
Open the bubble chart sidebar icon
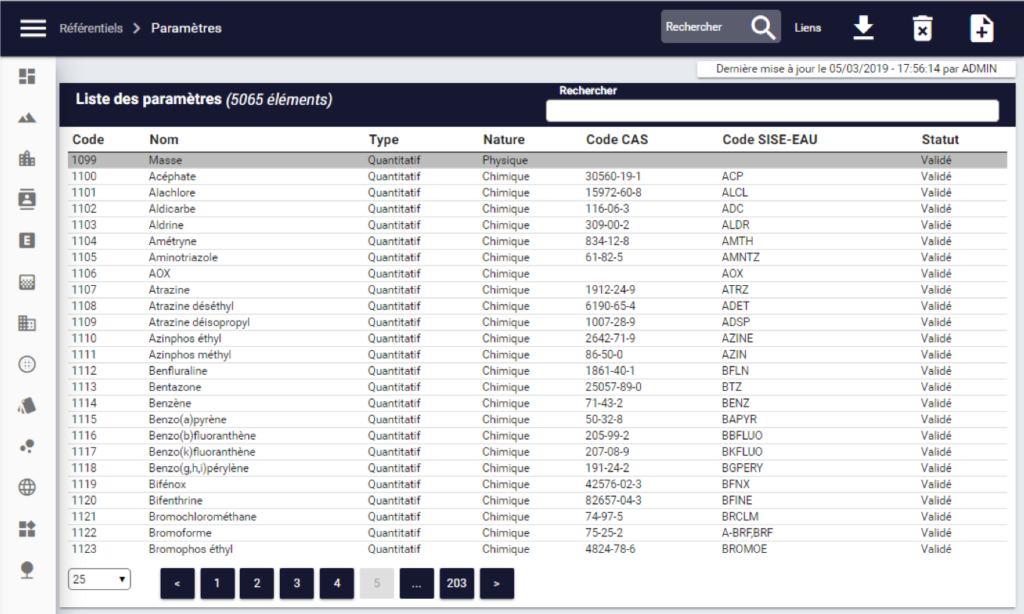[27, 446]
